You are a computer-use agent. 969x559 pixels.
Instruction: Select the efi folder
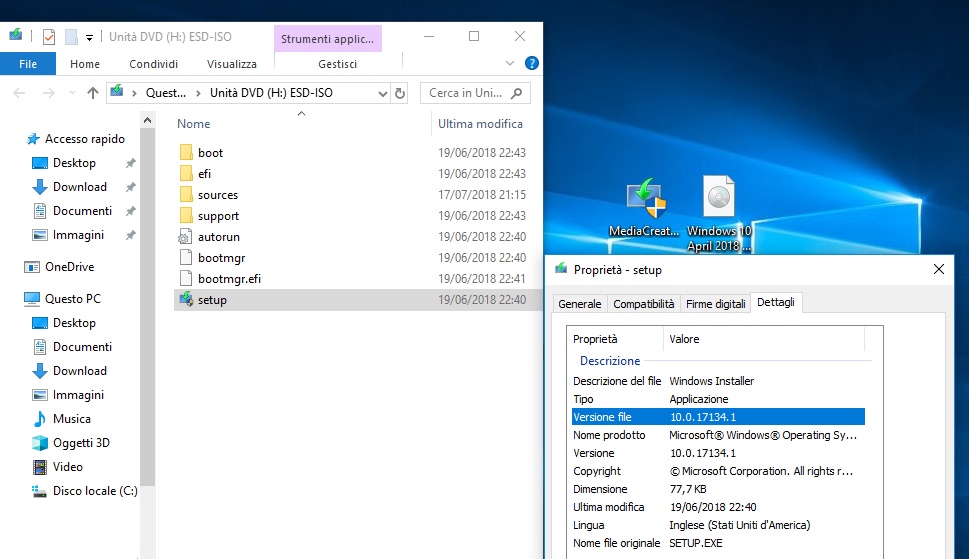click(x=204, y=174)
